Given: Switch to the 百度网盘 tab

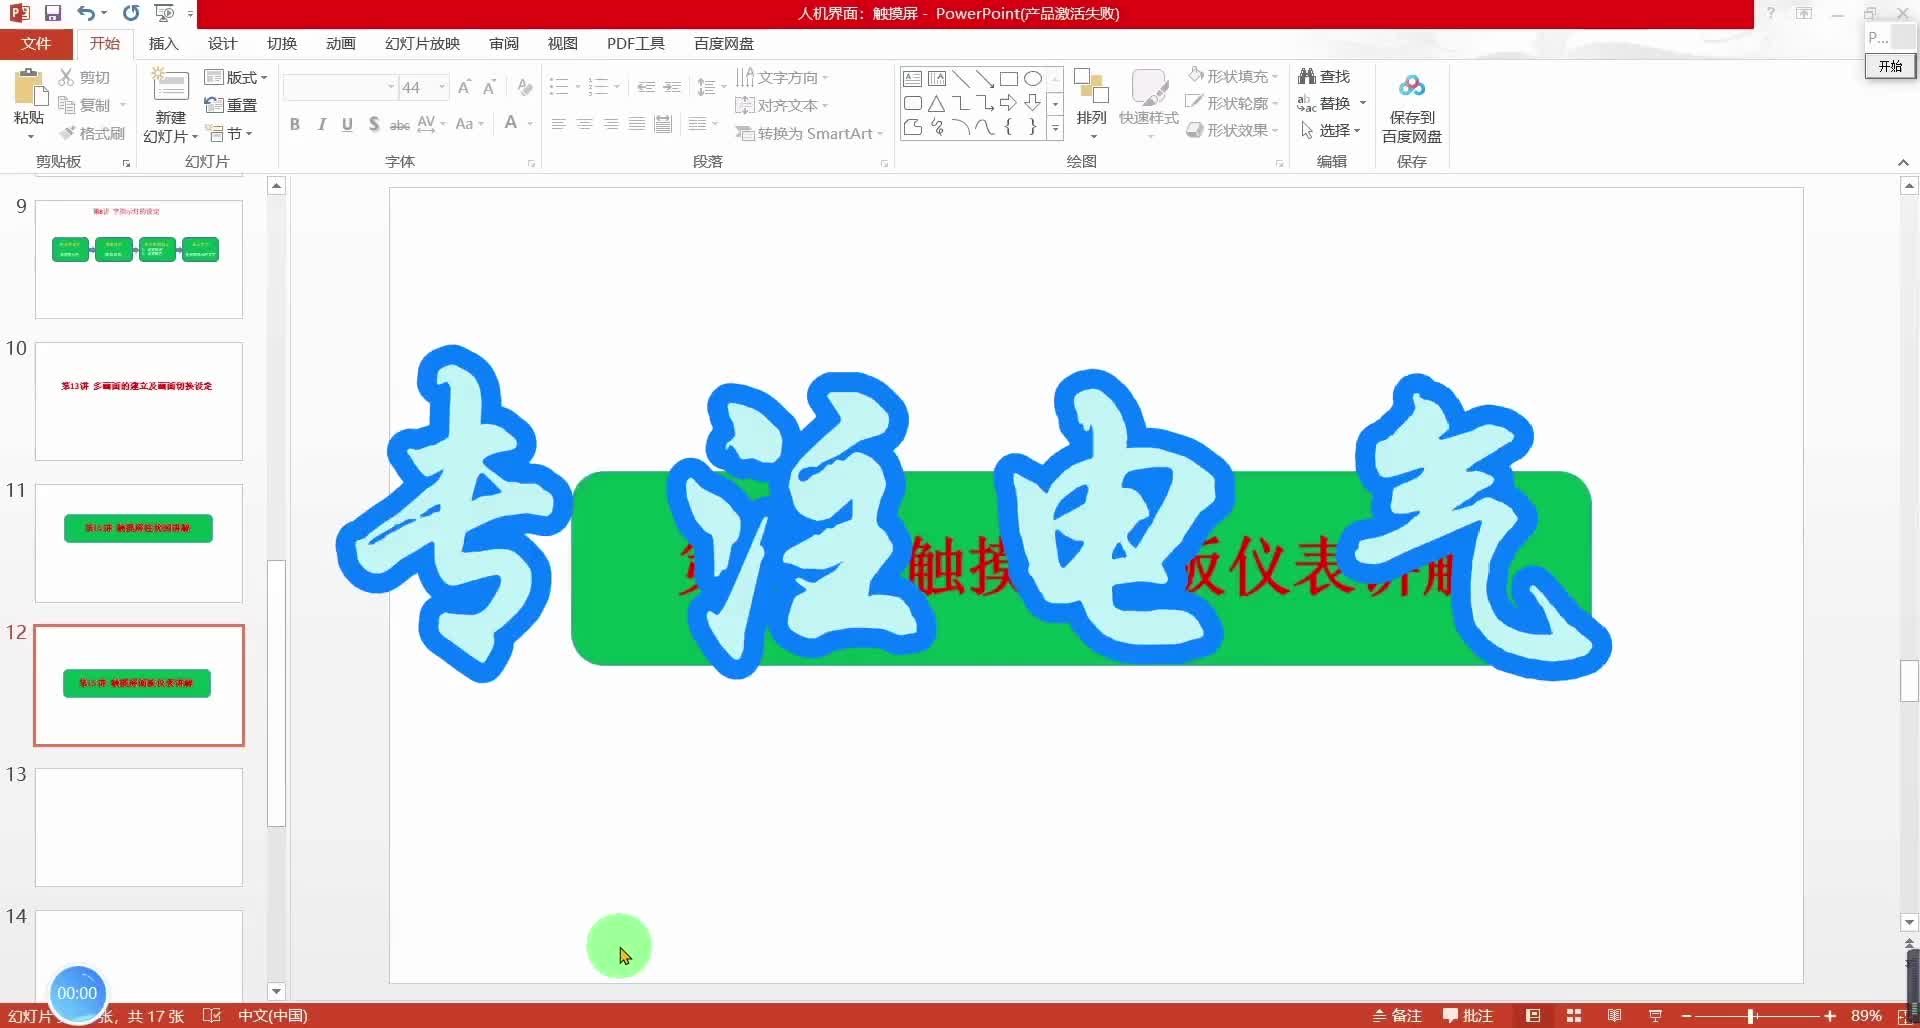Looking at the screenshot, I should [724, 44].
